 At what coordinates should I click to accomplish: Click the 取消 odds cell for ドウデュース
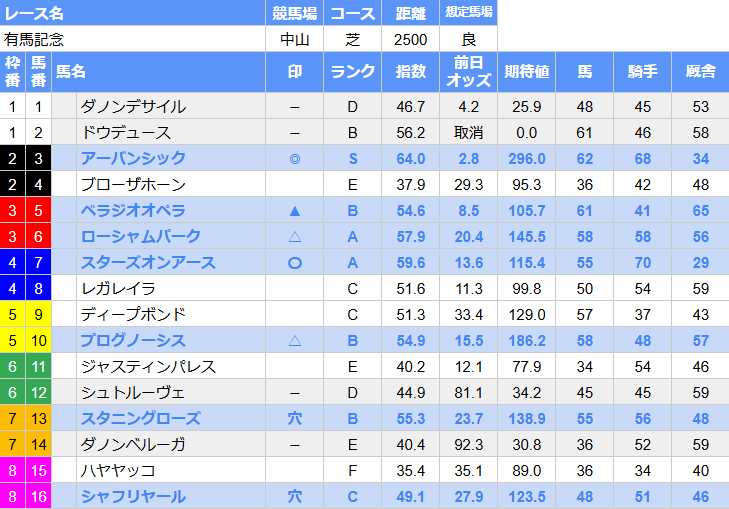point(468,133)
